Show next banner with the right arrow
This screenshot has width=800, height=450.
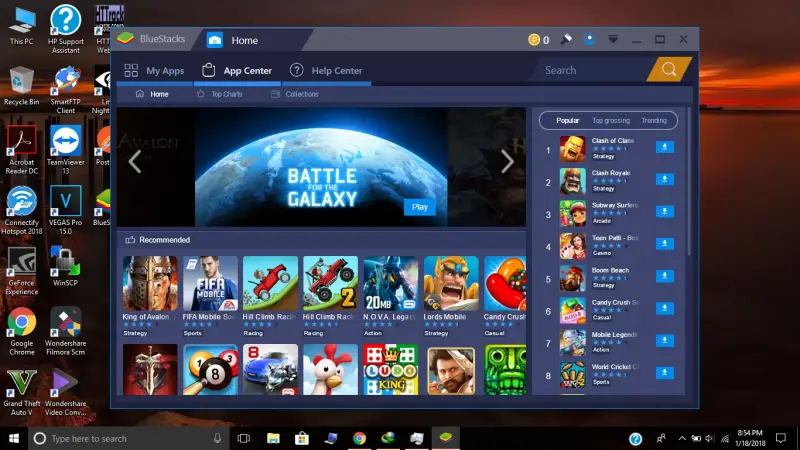pos(507,162)
